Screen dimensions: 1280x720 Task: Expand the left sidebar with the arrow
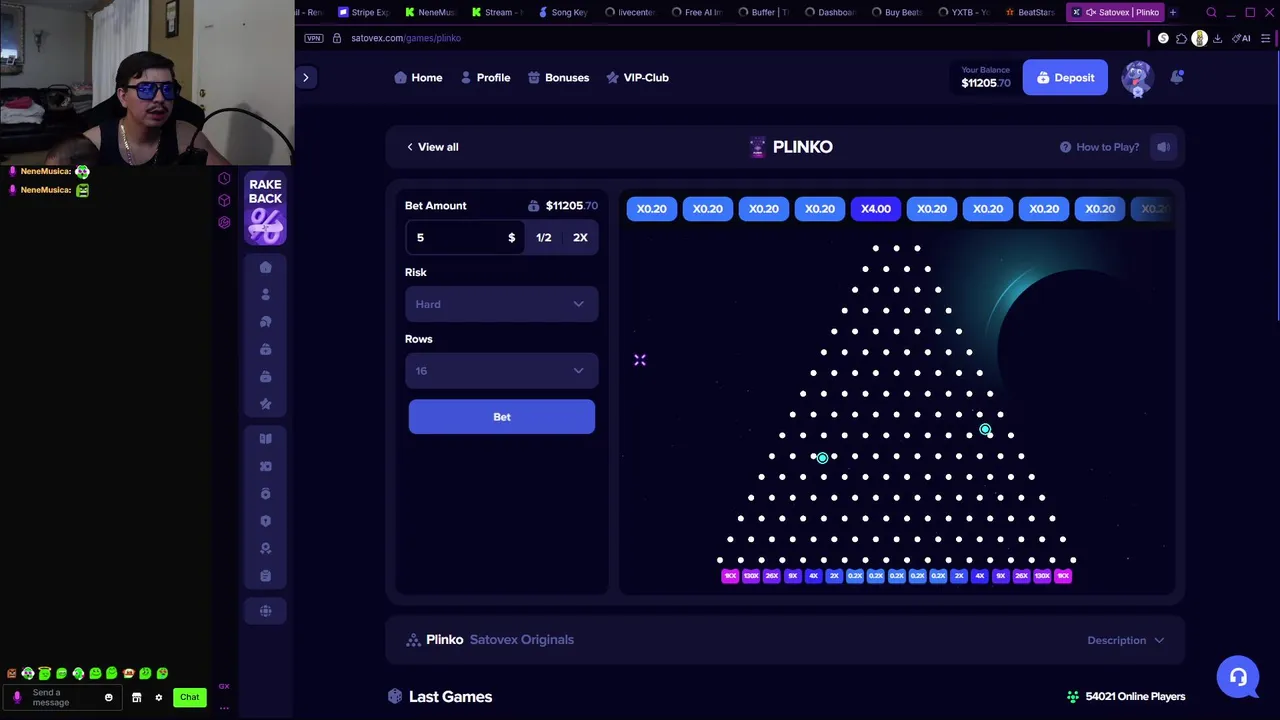(x=306, y=77)
